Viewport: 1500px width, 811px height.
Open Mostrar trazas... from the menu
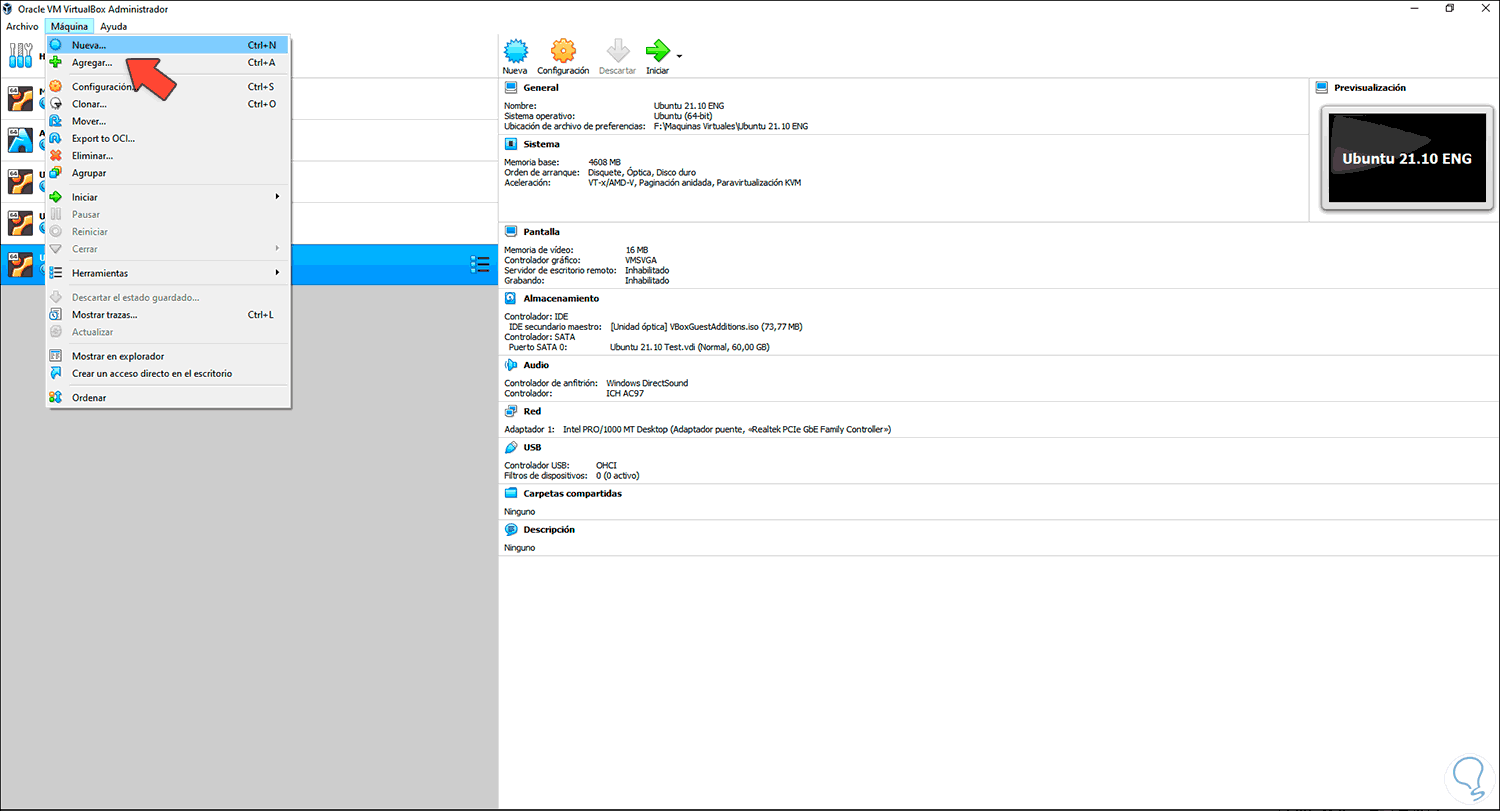(168, 315)
